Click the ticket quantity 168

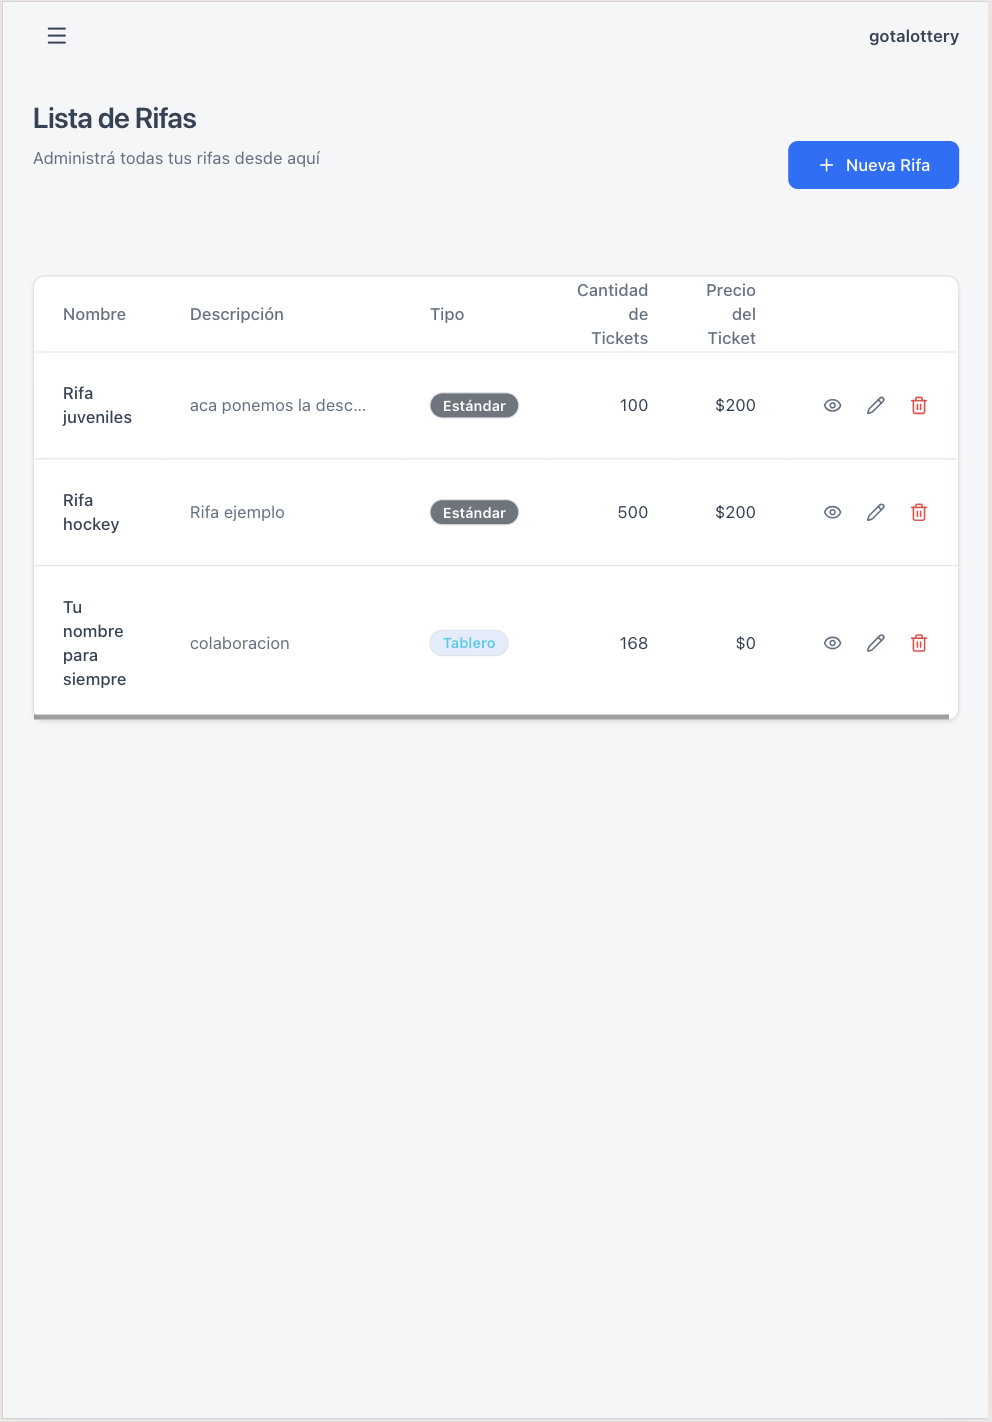(x=634, y=643)
